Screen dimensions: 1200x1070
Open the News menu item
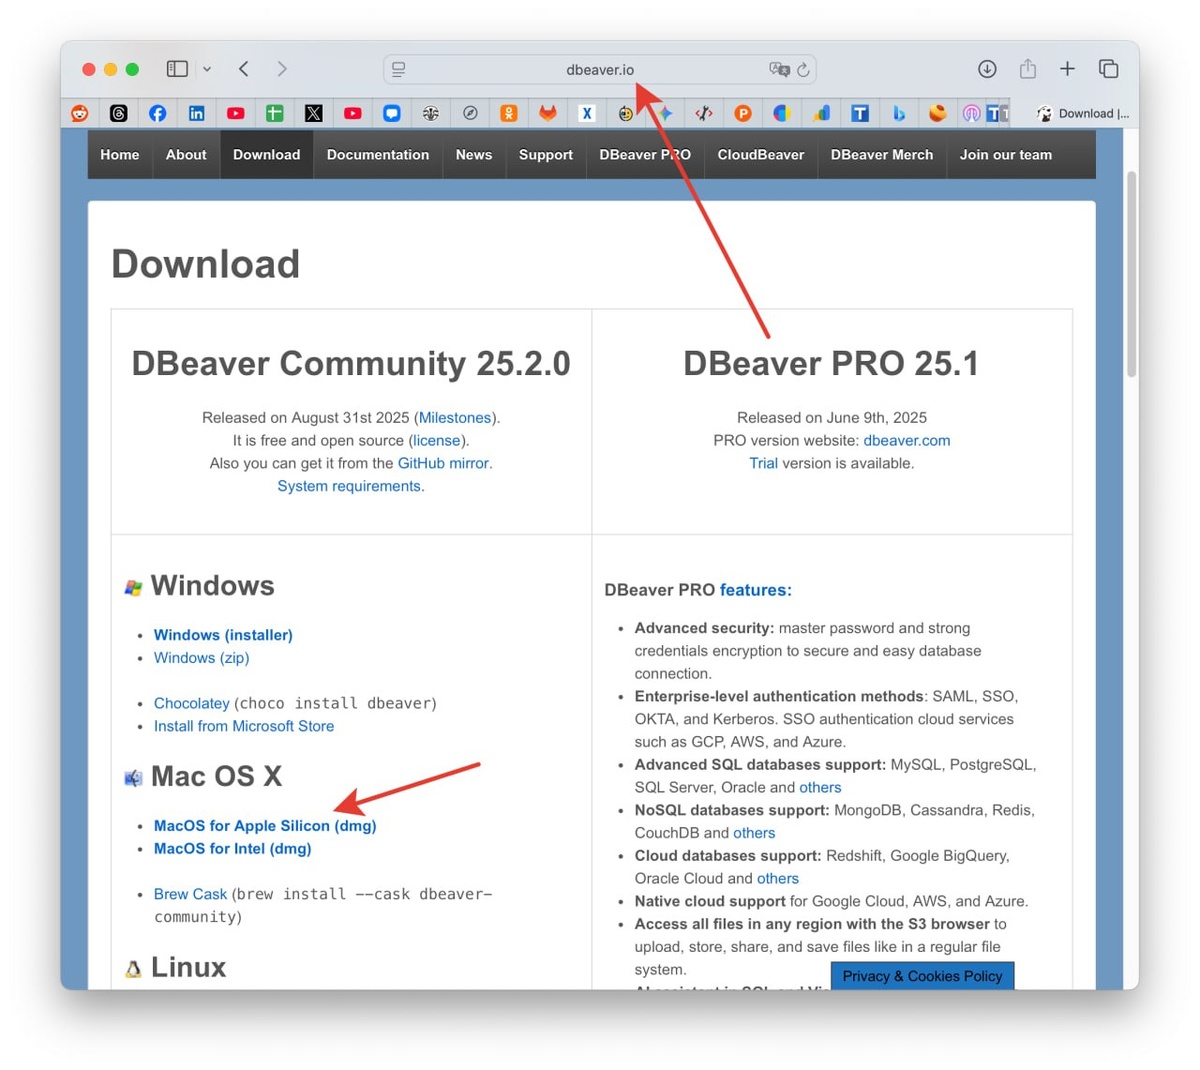[x=474, y=155]
